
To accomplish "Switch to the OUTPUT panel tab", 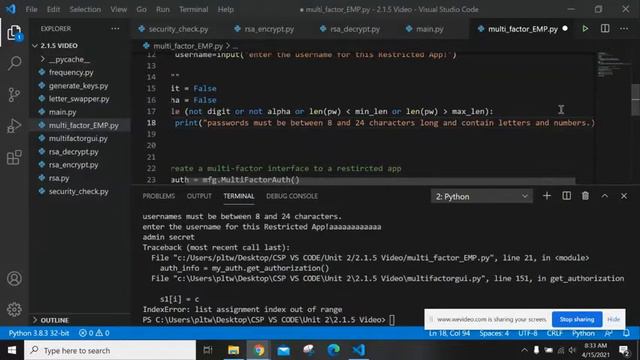I will coord(199,196).
